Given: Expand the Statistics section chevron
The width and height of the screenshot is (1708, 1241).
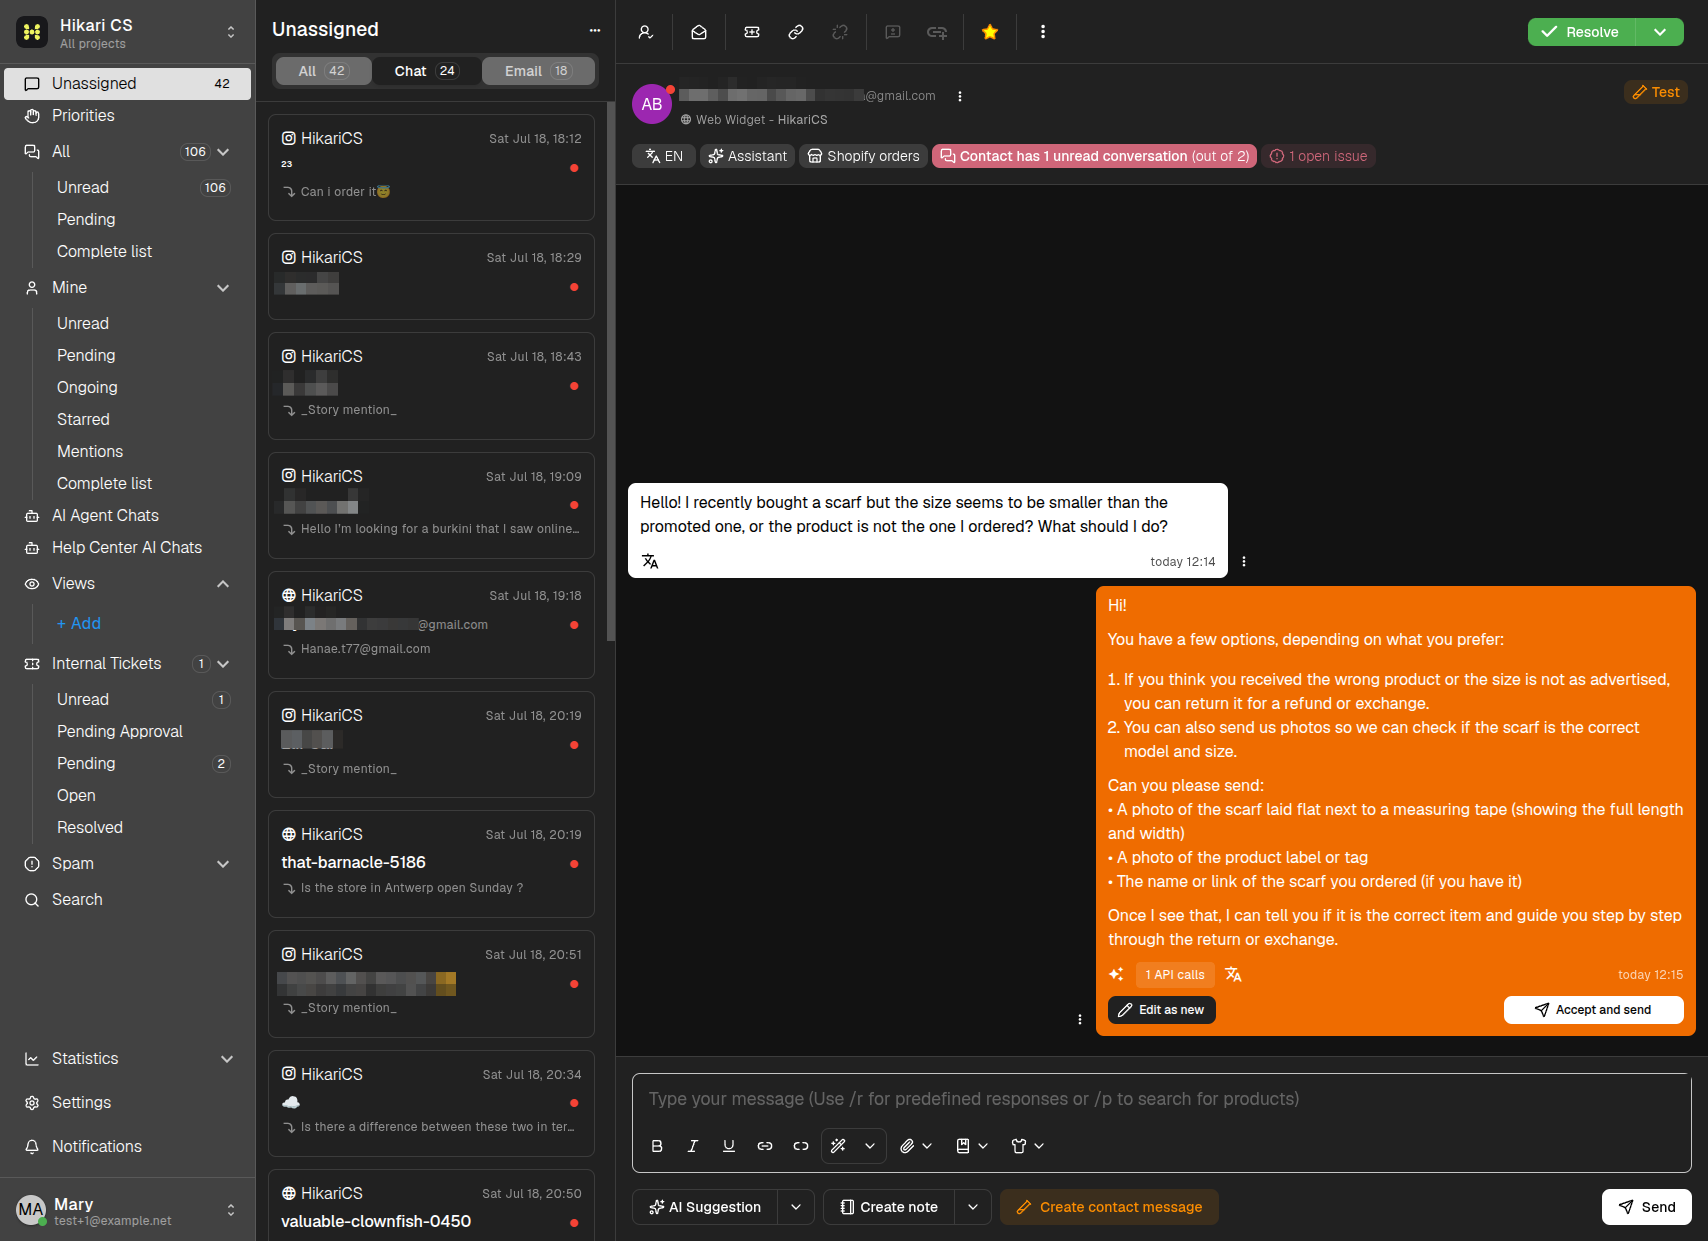Looking at the screenshot, I should (227, 1059).
